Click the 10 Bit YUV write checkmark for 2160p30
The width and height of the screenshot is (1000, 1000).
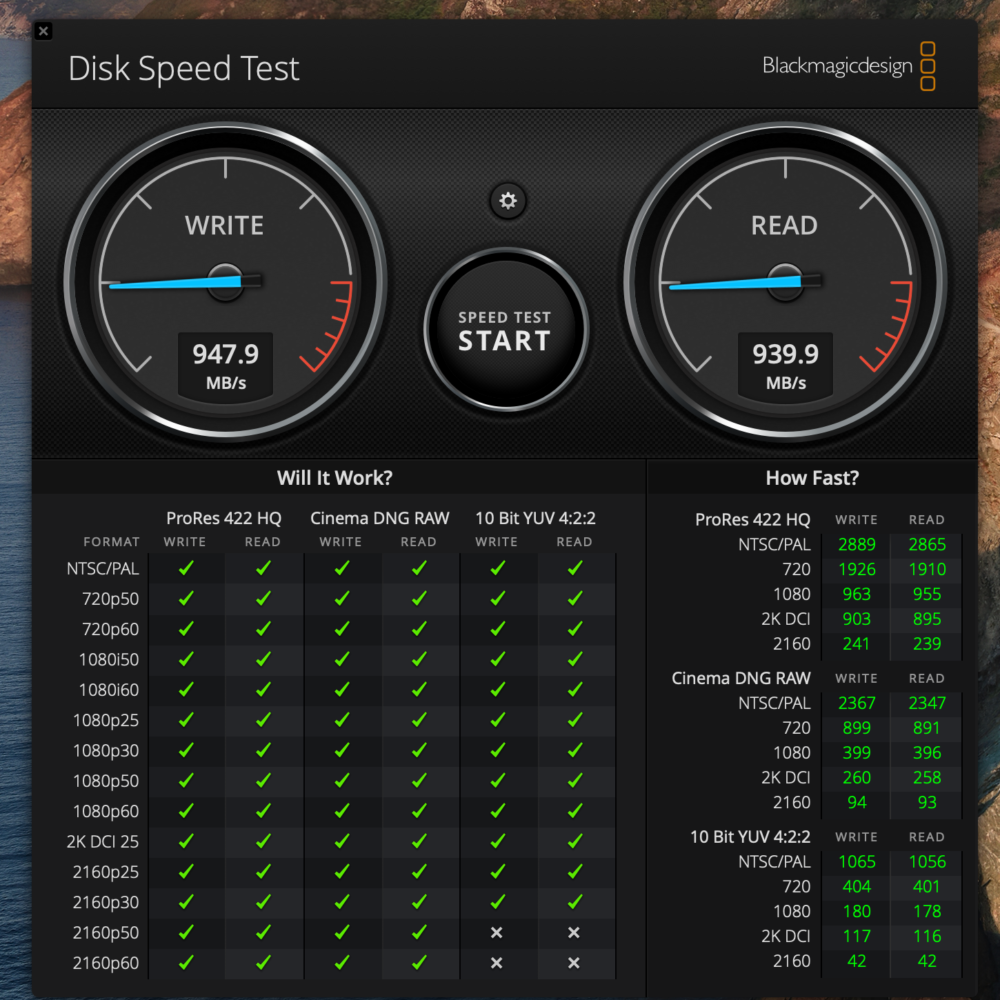[497, 902]
